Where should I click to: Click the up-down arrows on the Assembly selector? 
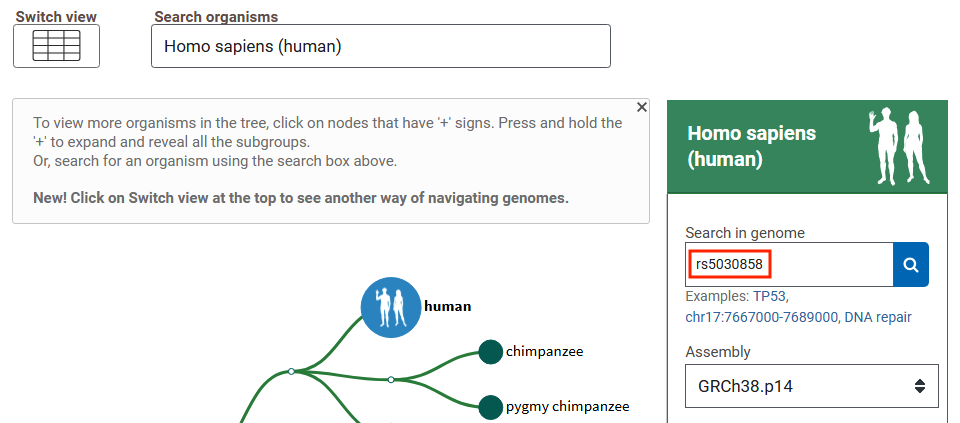pyautogui.click(x=920, y=386)
